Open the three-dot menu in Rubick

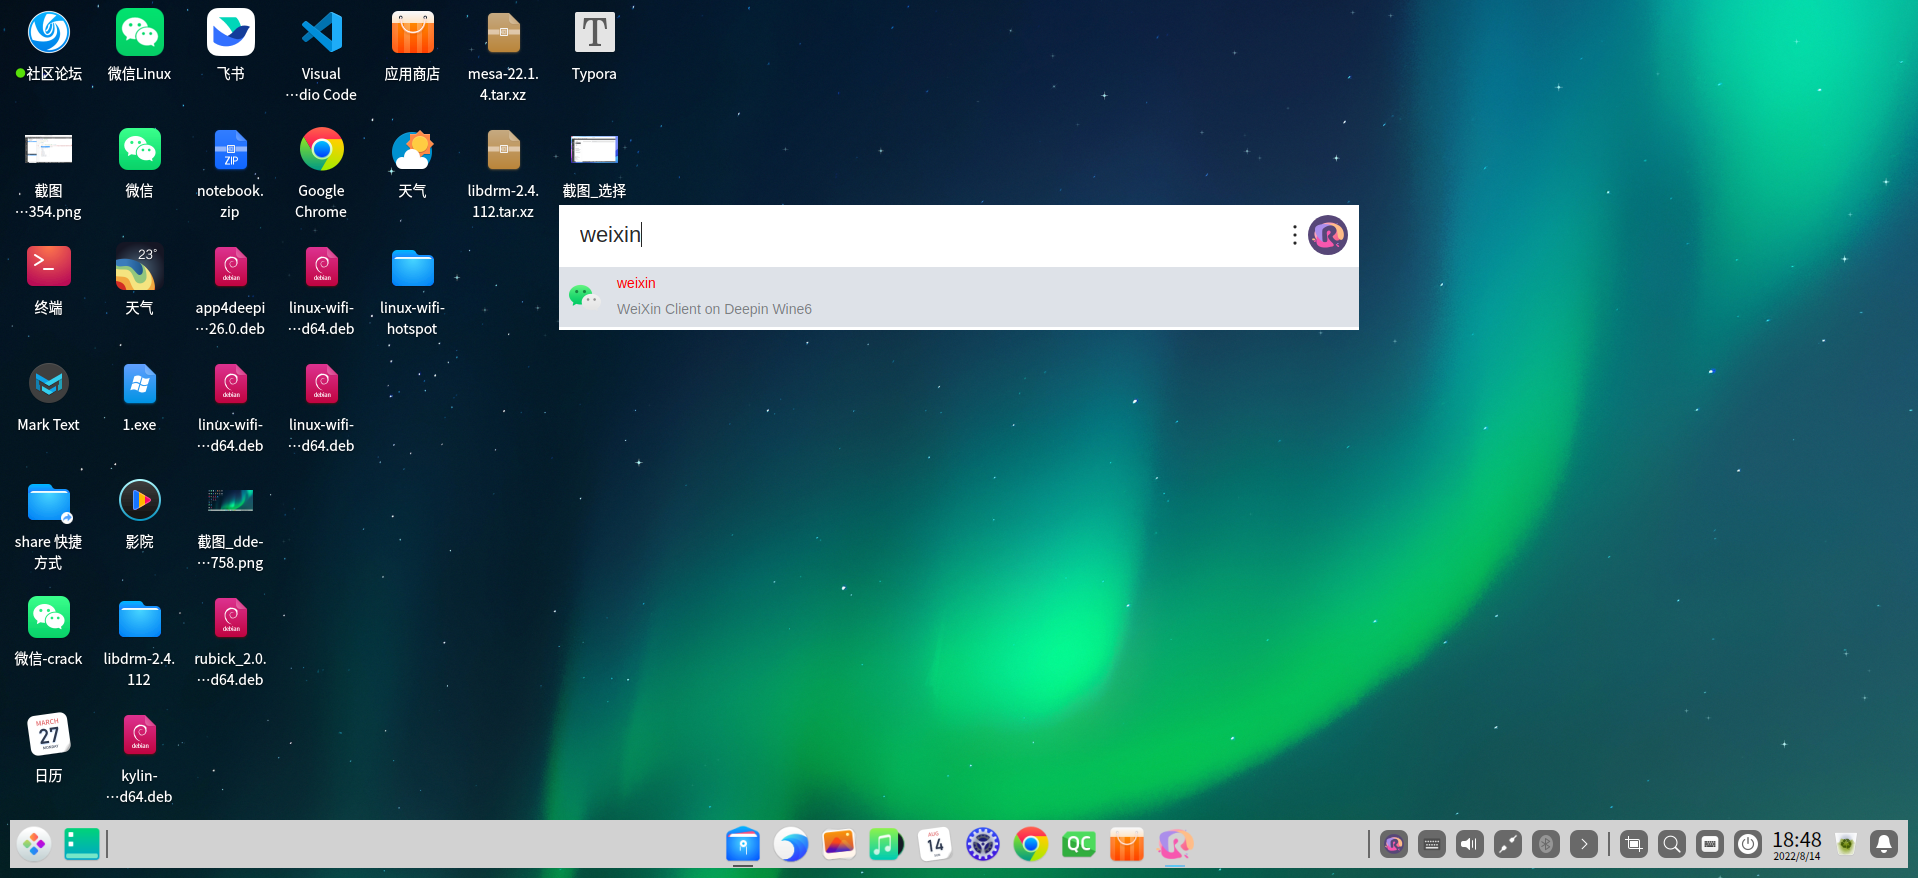coord(1294,235)
